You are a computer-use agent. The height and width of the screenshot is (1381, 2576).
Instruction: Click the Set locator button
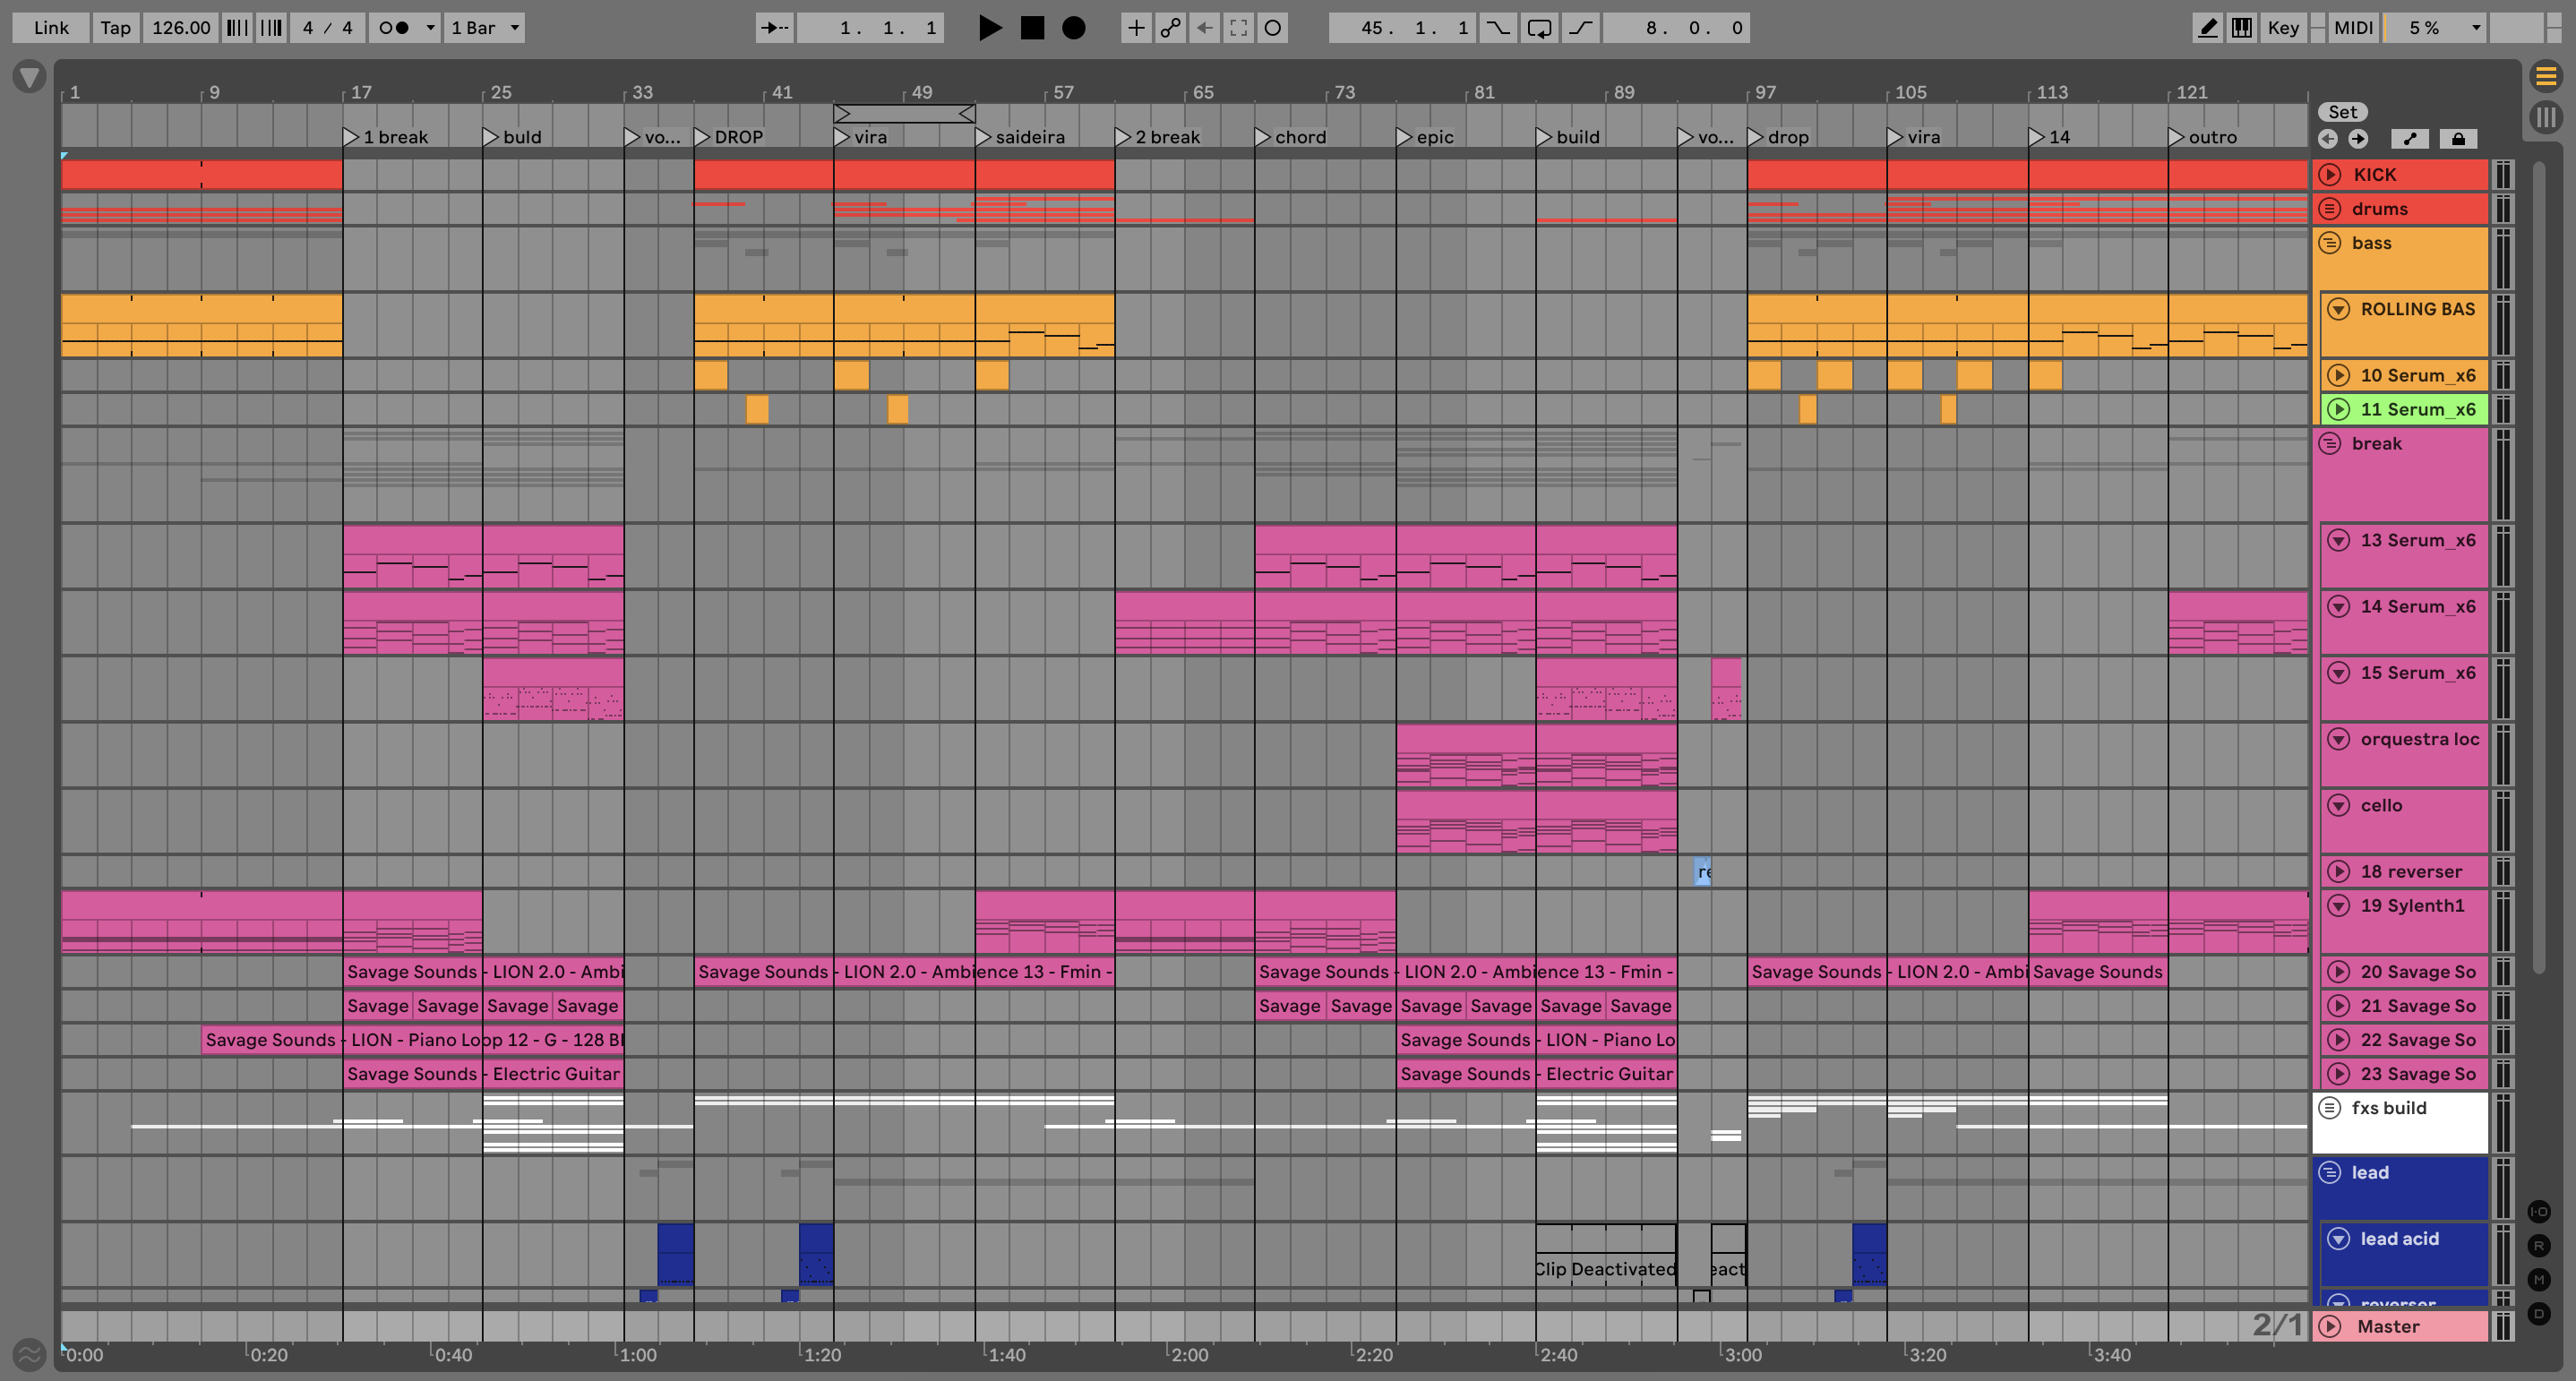pos(2342,112)
